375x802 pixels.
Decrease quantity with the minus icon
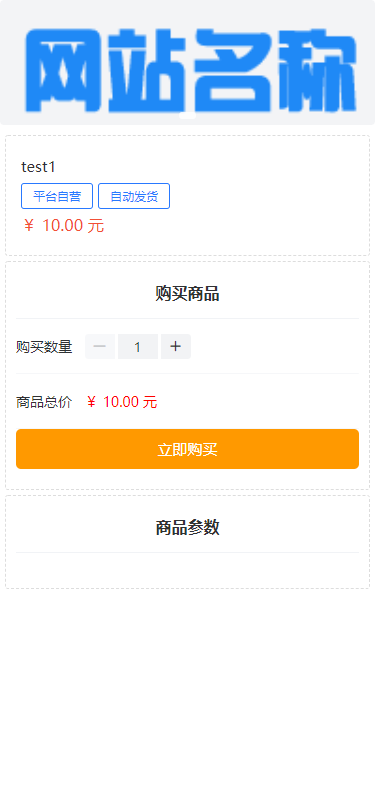100,347
